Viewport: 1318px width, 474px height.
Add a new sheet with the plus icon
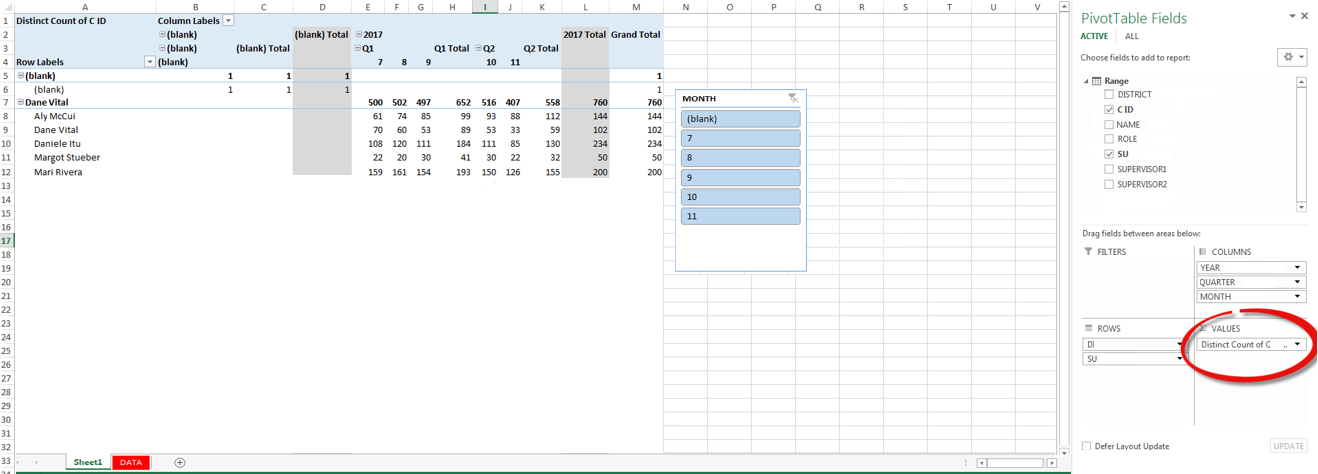pos(180,462)
